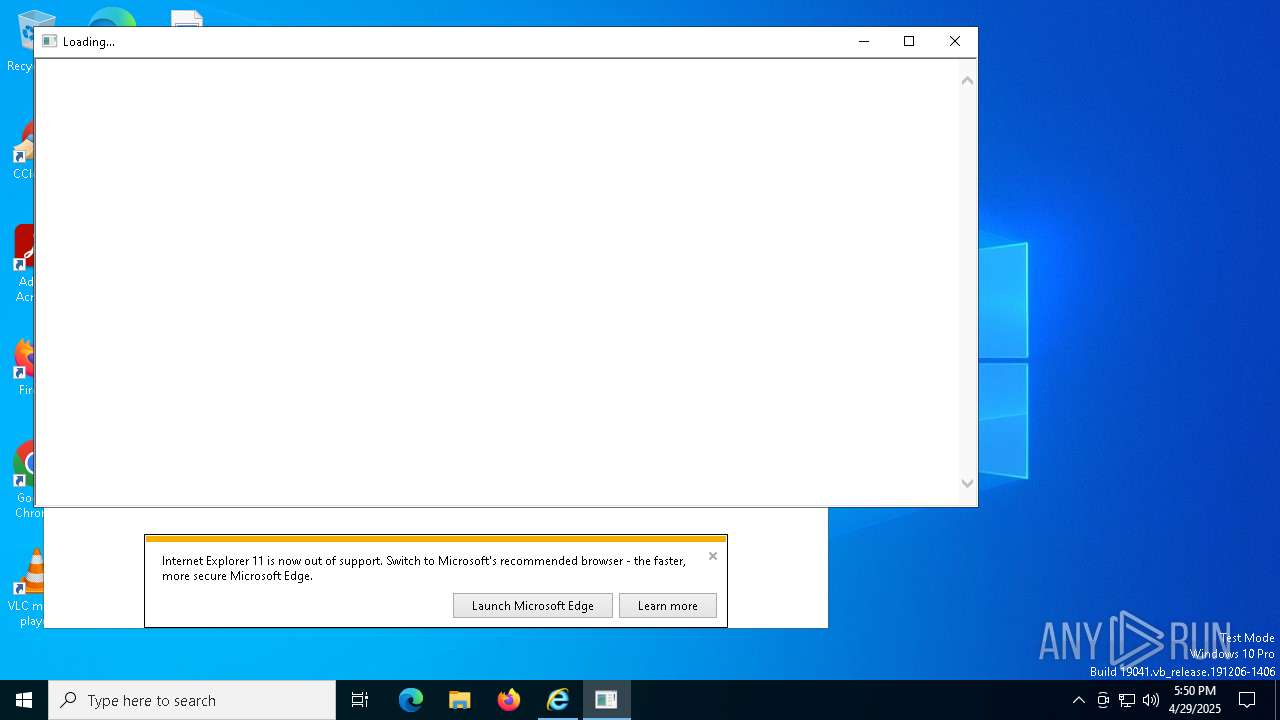Click the taskbar search box
Image resolution: width=1280 pixels, height=720 pixels.
[x=192, y=700]
